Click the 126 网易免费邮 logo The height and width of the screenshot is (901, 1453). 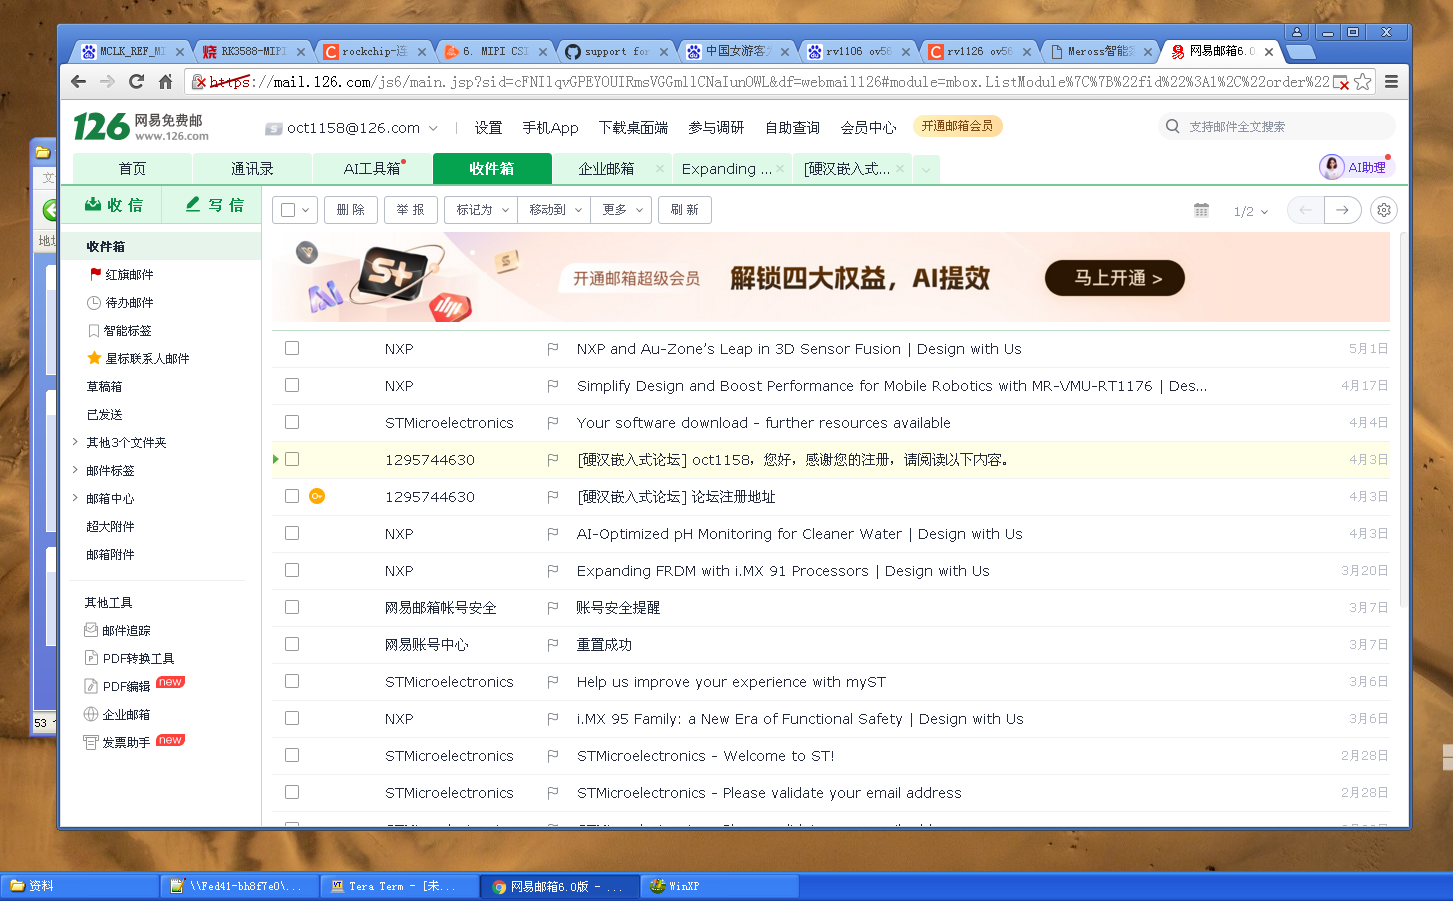click(141, 127)
